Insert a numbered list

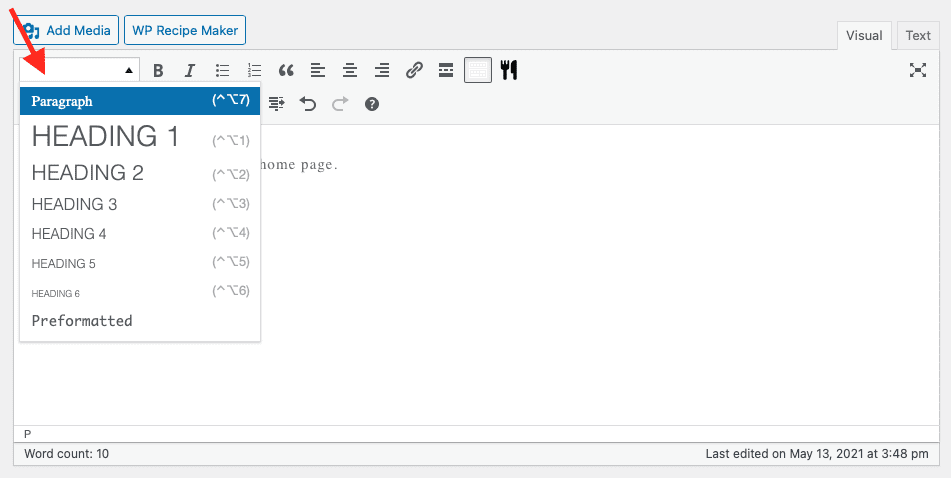tap(254, 70)
